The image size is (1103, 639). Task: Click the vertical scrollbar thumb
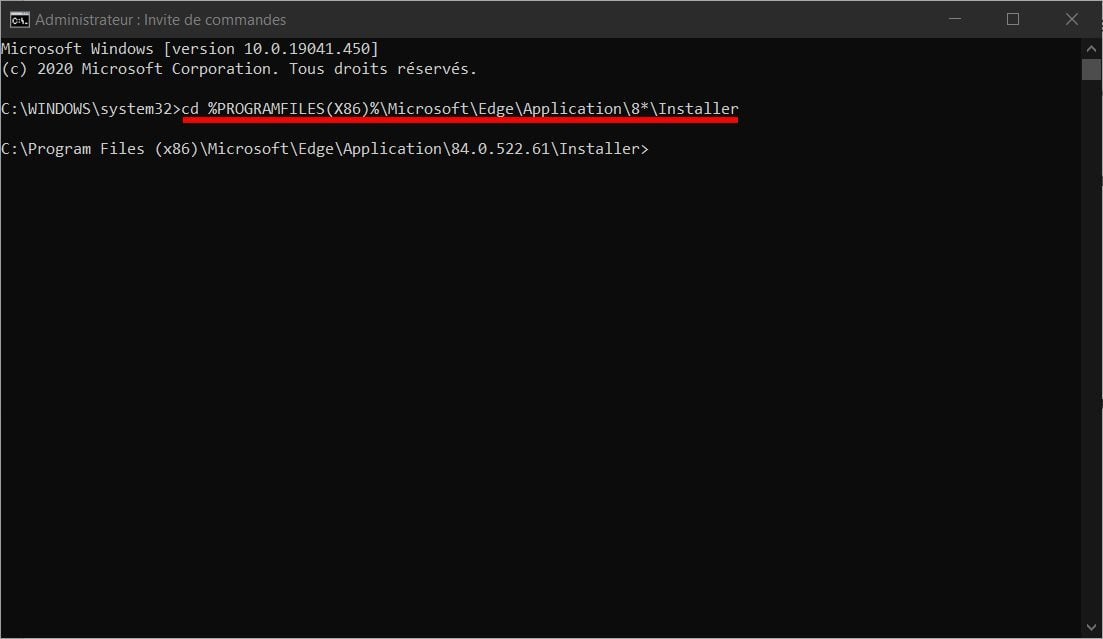(1091, 70)
